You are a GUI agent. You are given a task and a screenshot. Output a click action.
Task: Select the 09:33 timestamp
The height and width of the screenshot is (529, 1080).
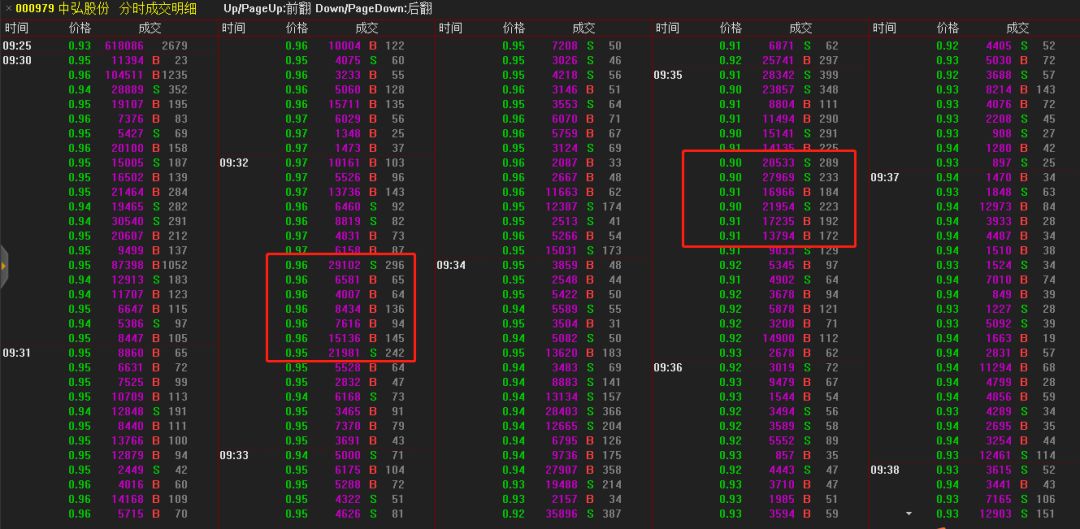[233, 455]
